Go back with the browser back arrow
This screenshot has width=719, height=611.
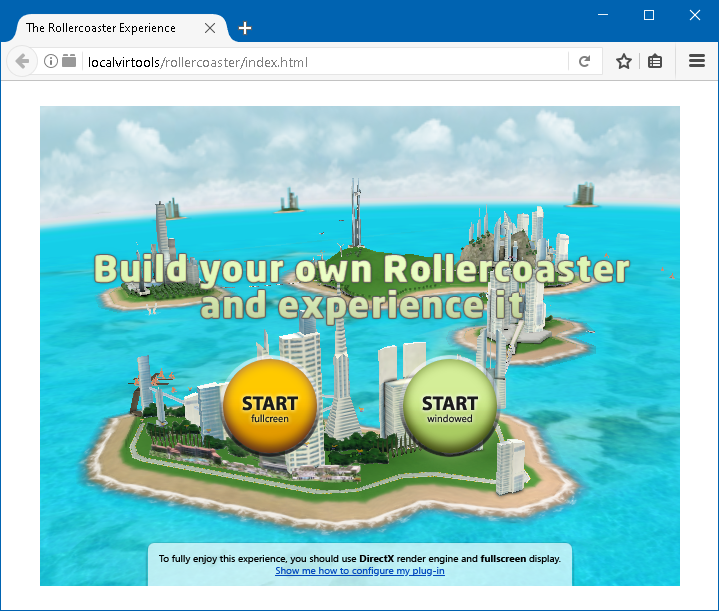[x=22, y=61]
